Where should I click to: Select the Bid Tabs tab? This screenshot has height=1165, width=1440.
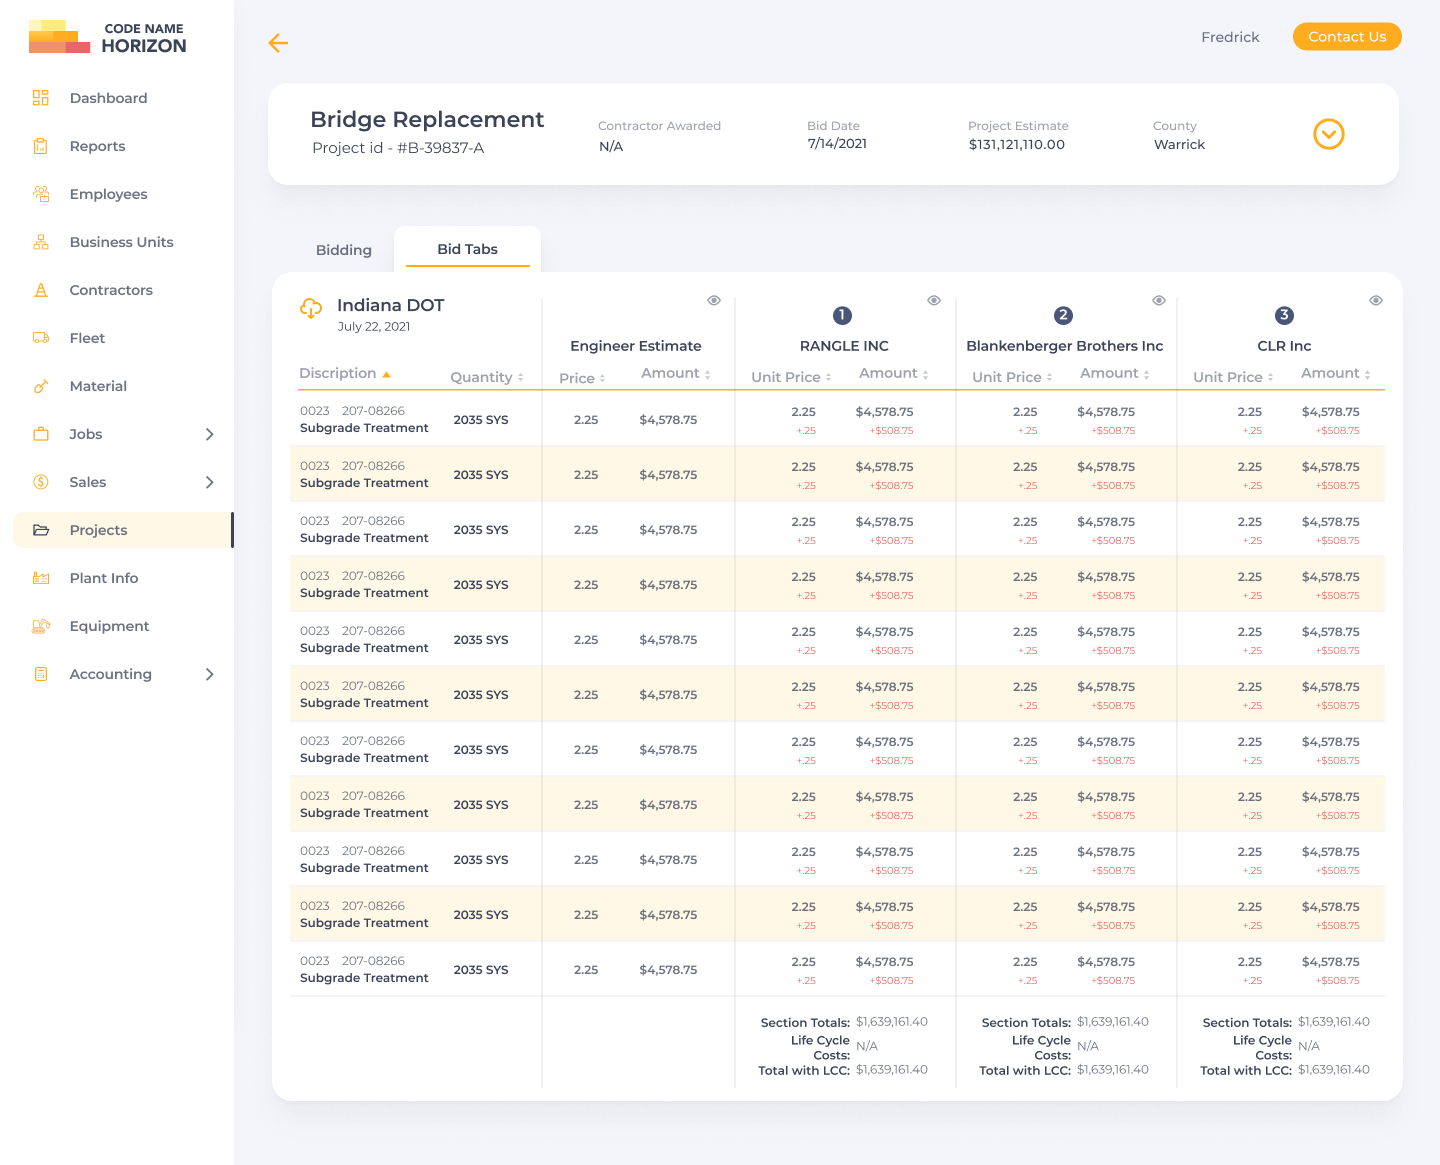click(467, 249)
